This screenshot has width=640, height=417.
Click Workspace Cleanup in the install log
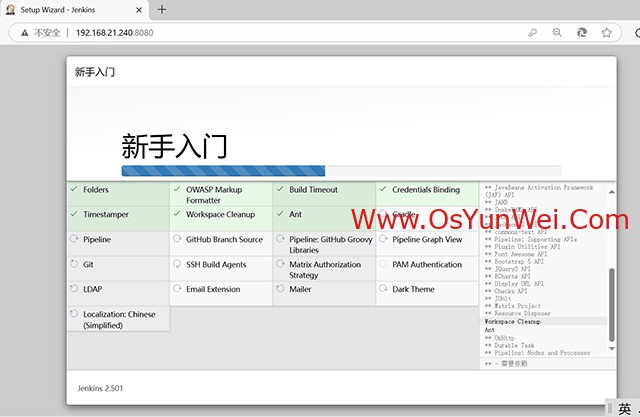[513, 322]
